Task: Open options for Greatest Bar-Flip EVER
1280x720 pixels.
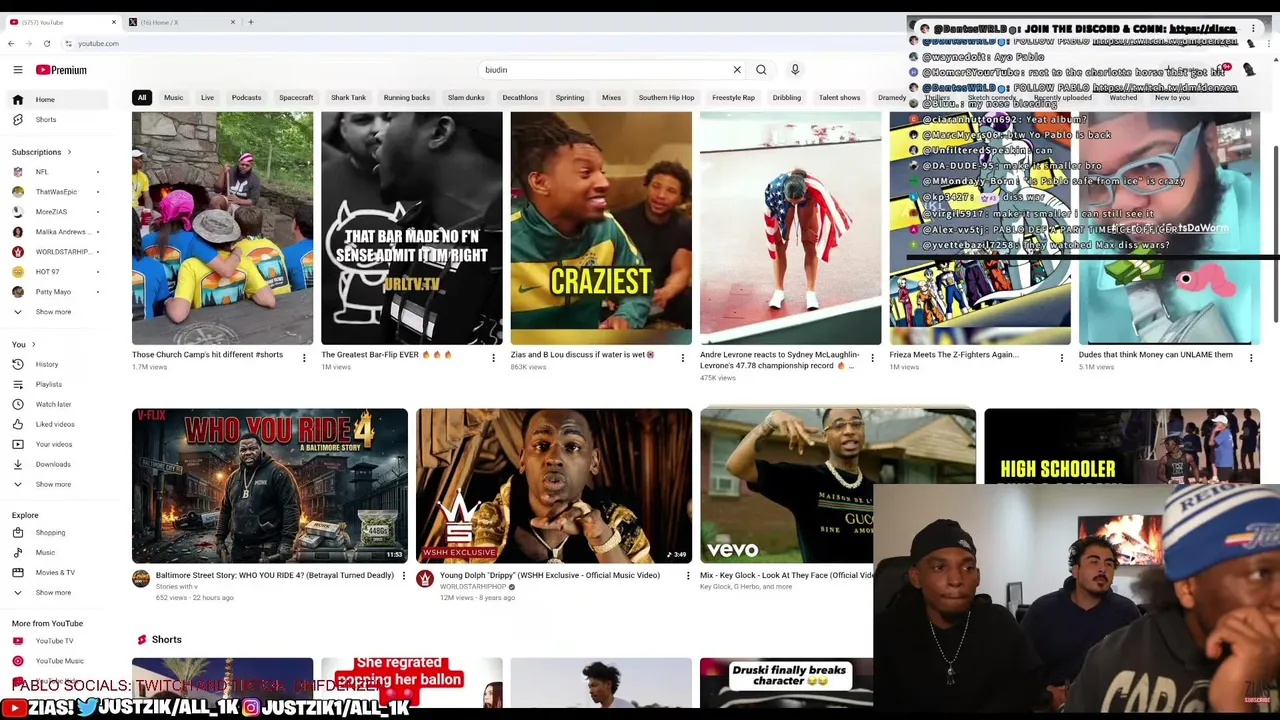Action: pyautogui.click(x=493, y=358)
